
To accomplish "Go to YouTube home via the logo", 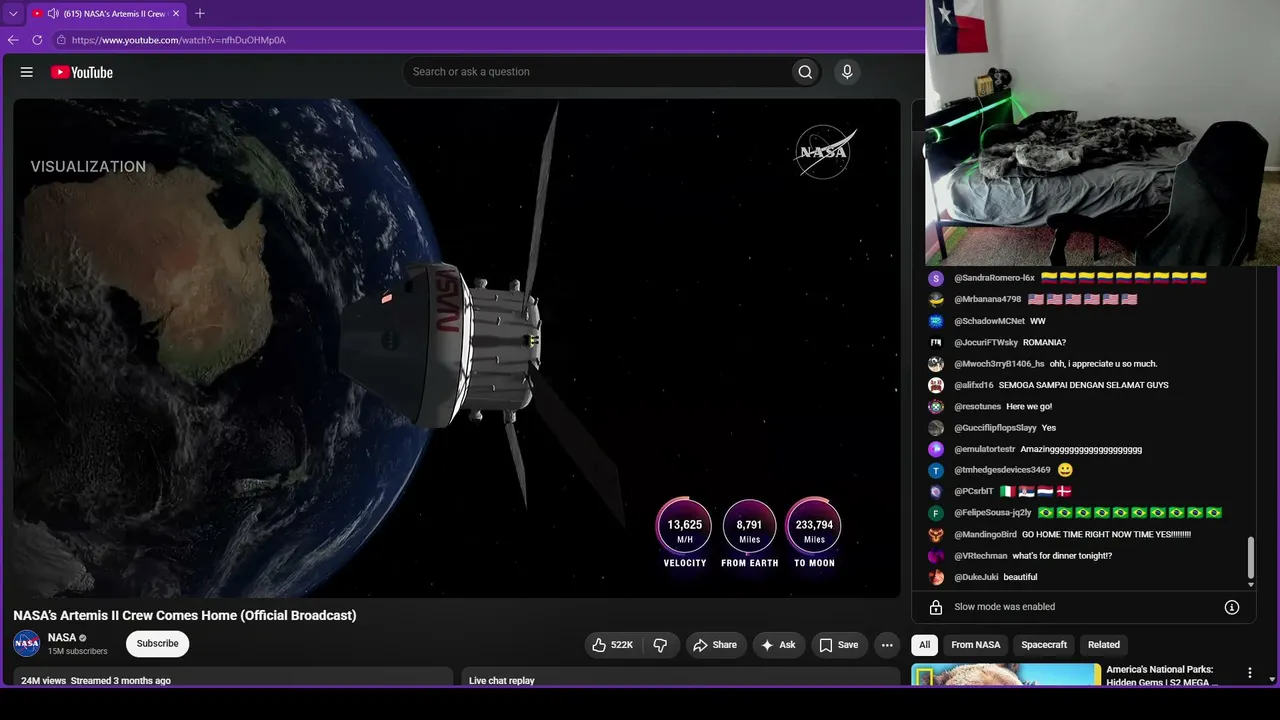I will (x=82, y=72).
